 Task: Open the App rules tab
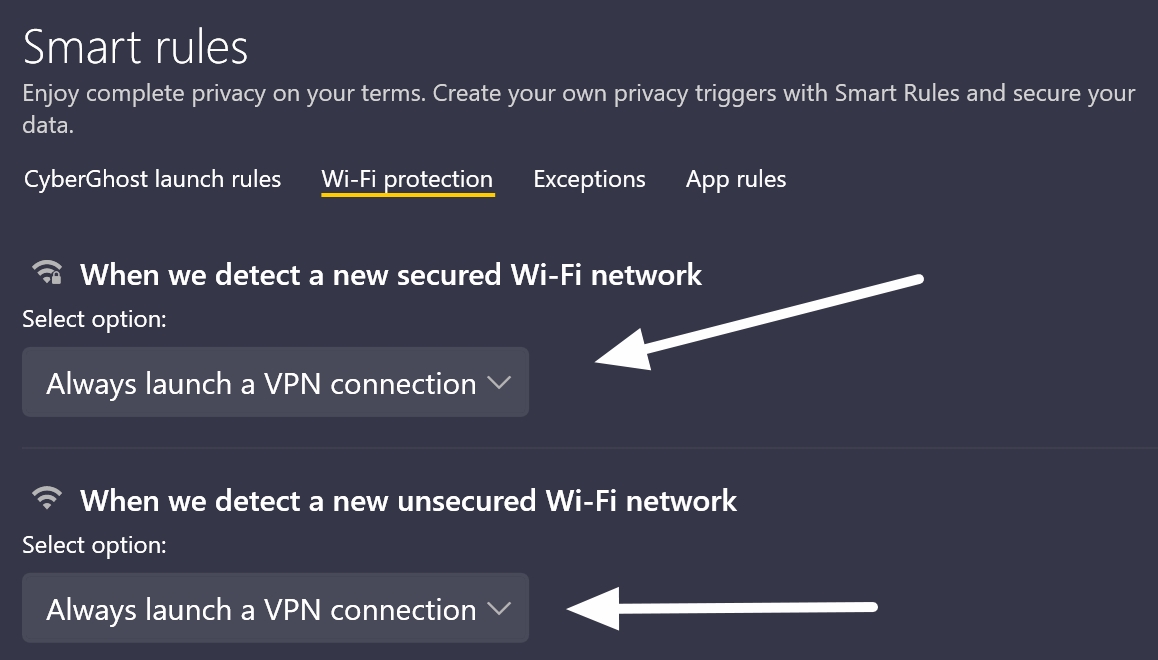click(x=736, y=179)
